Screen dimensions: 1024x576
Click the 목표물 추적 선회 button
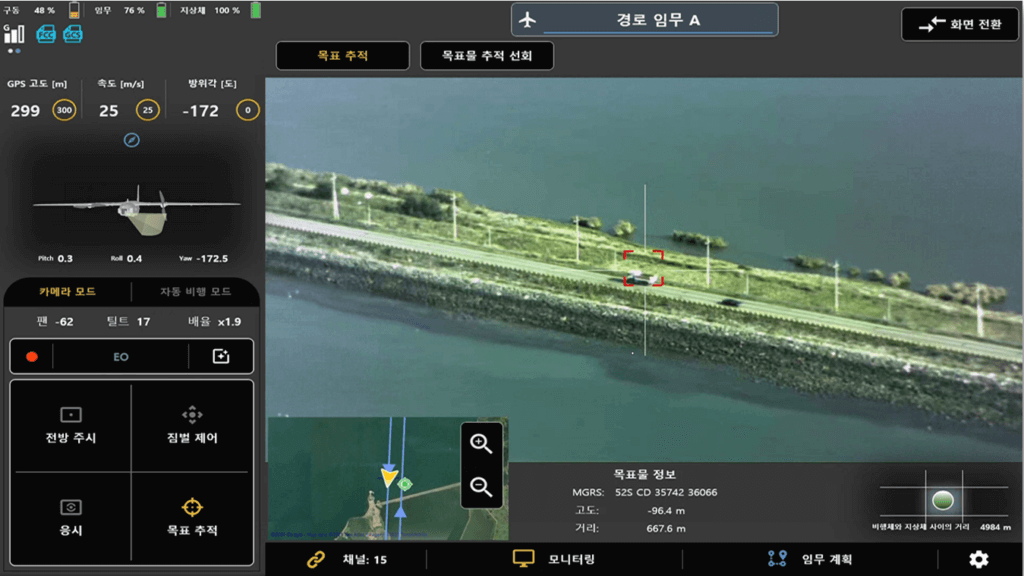pos(487,56)
